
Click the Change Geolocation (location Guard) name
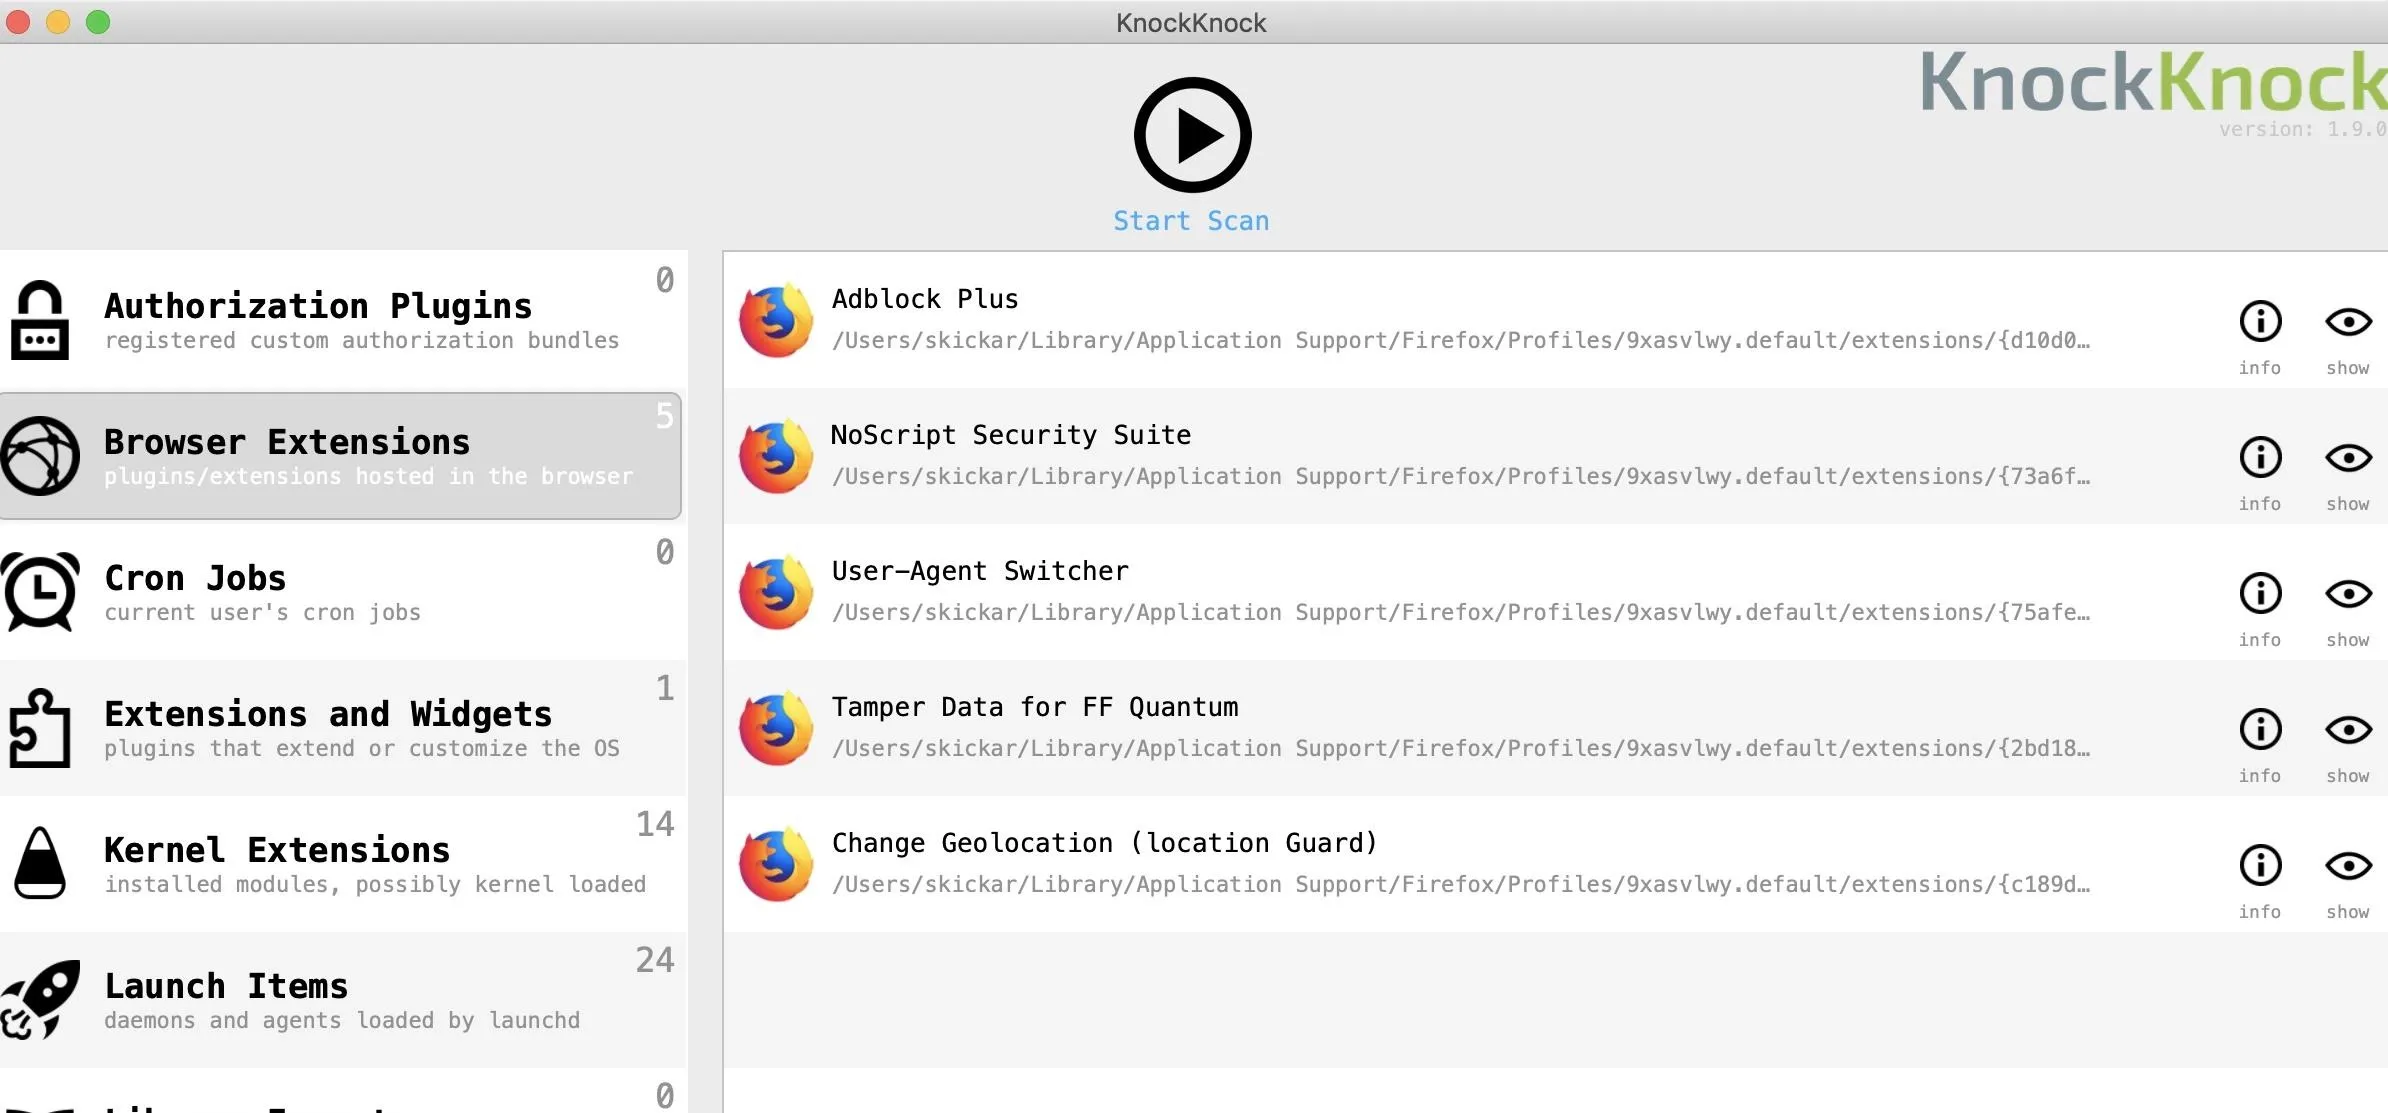[1105, 843]
